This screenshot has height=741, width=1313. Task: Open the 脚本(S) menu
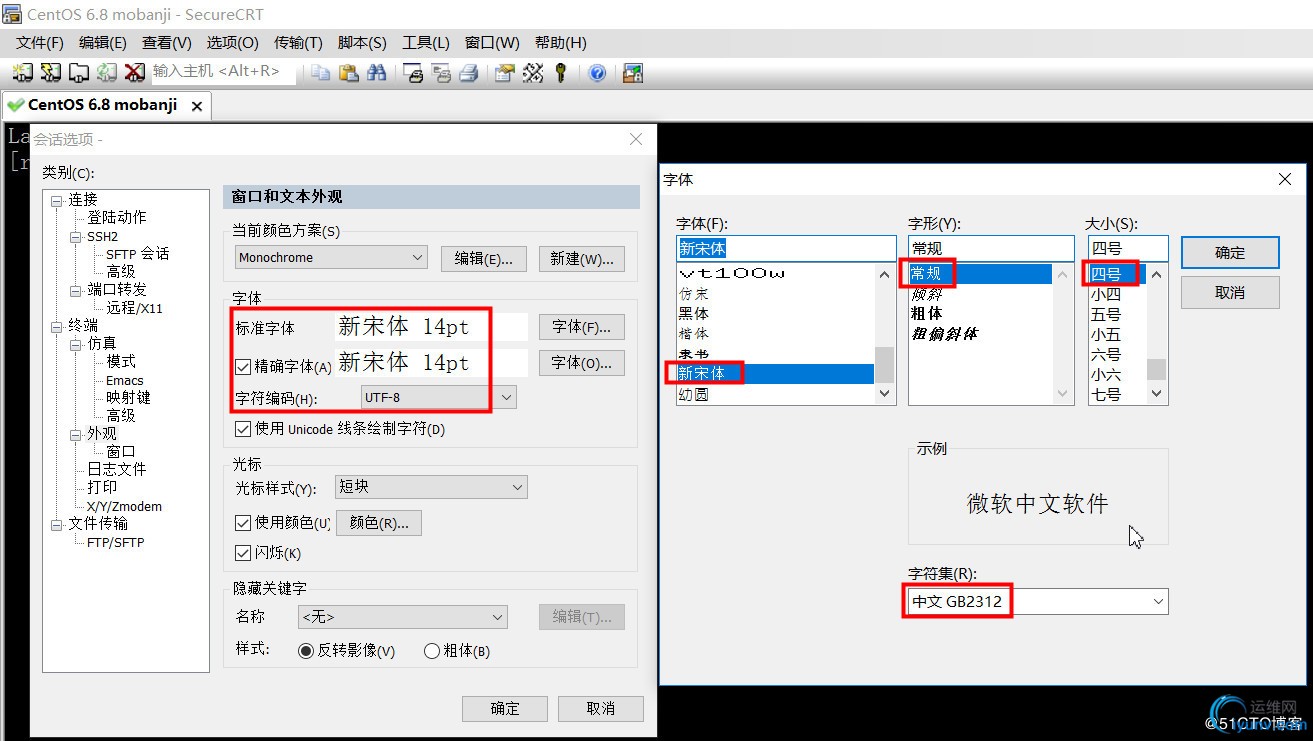pyautogui.click(x=362, y=43)
